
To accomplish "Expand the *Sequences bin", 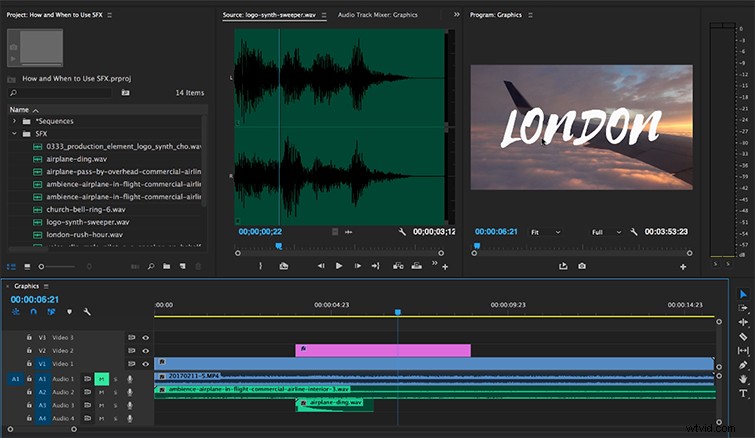I will [14, 121].
